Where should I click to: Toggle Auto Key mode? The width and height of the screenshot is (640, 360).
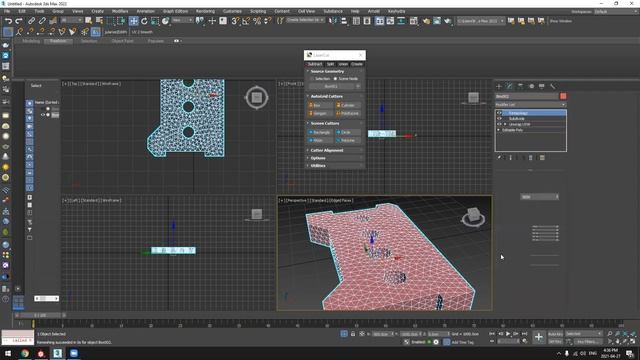[x=555, y=334]
